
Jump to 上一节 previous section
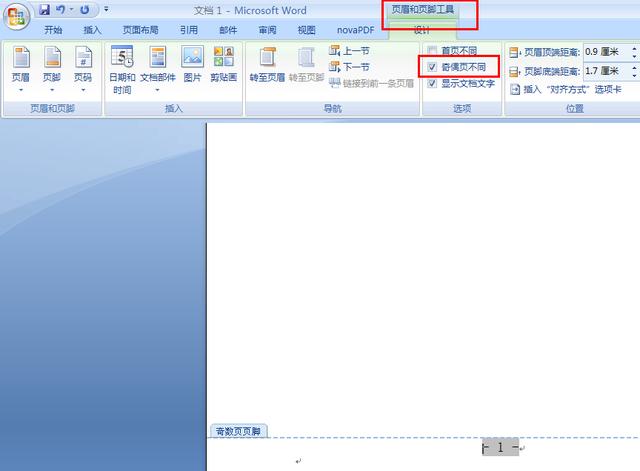pos(349,51)
